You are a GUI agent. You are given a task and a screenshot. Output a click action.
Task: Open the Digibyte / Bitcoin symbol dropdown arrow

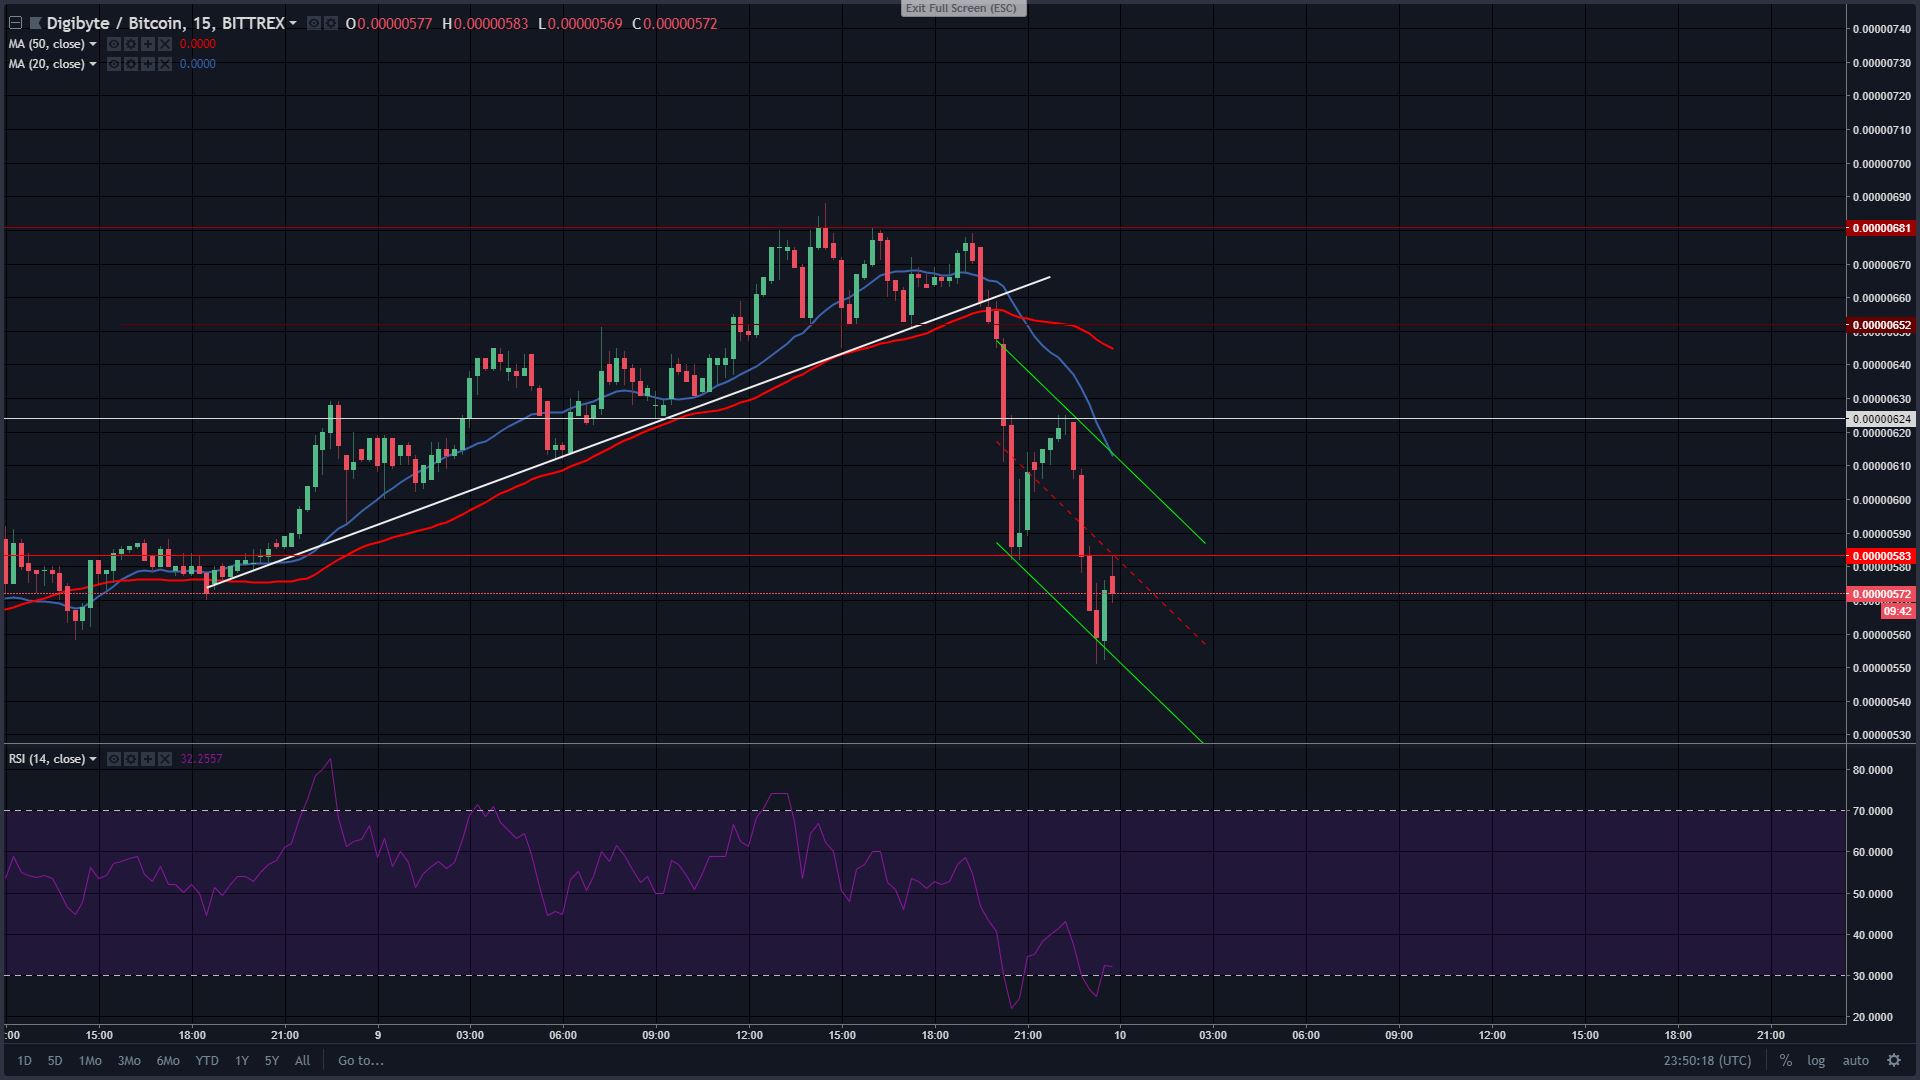293,23
